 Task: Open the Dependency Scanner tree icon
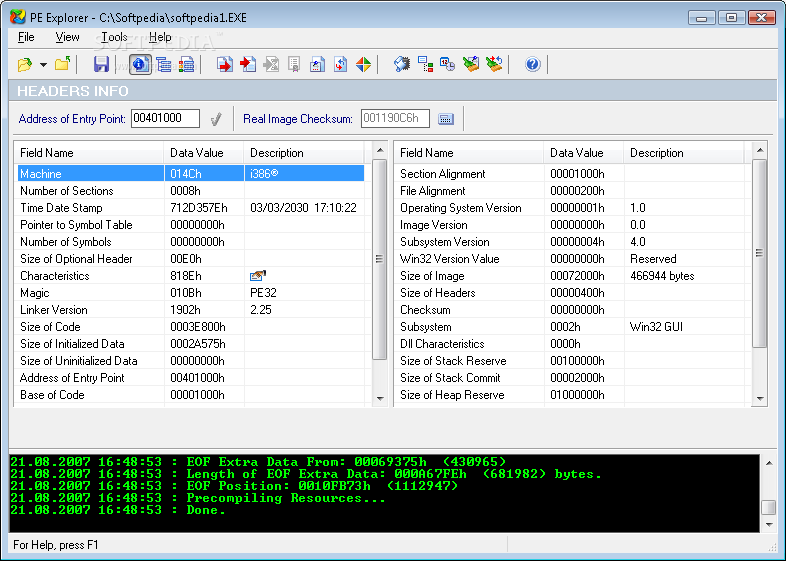click(x=425, y=64)
